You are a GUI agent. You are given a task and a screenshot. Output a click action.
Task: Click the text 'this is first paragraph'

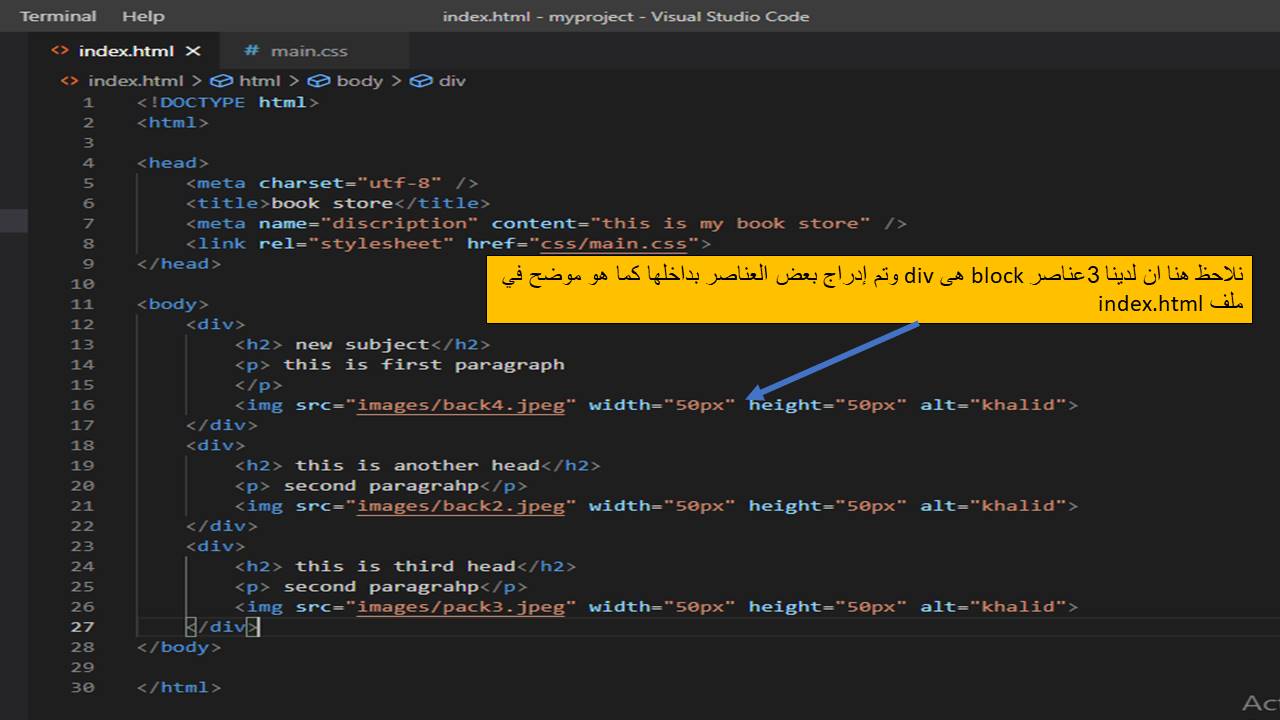pos(424,365)
